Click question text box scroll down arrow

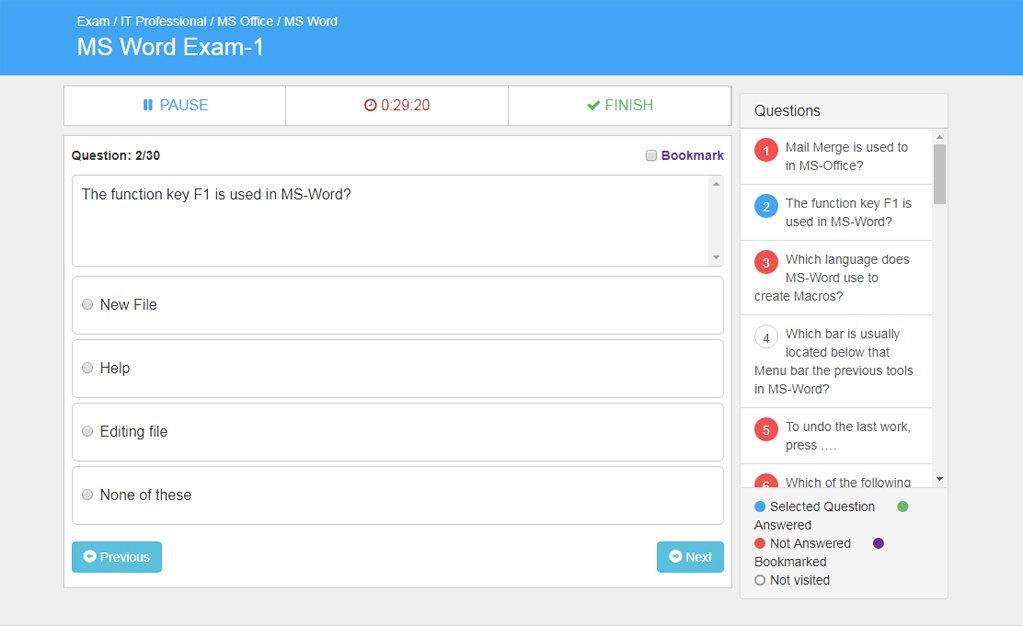tap(716, 257)
